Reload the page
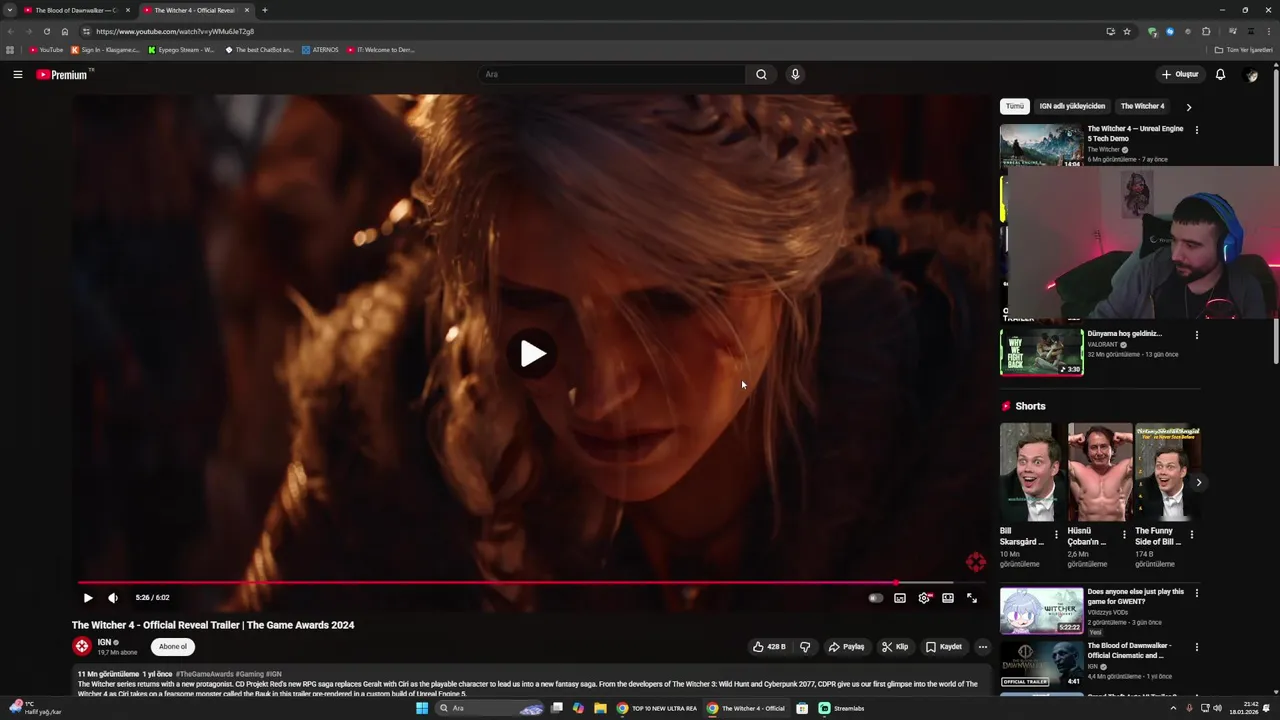 (46, 31)
